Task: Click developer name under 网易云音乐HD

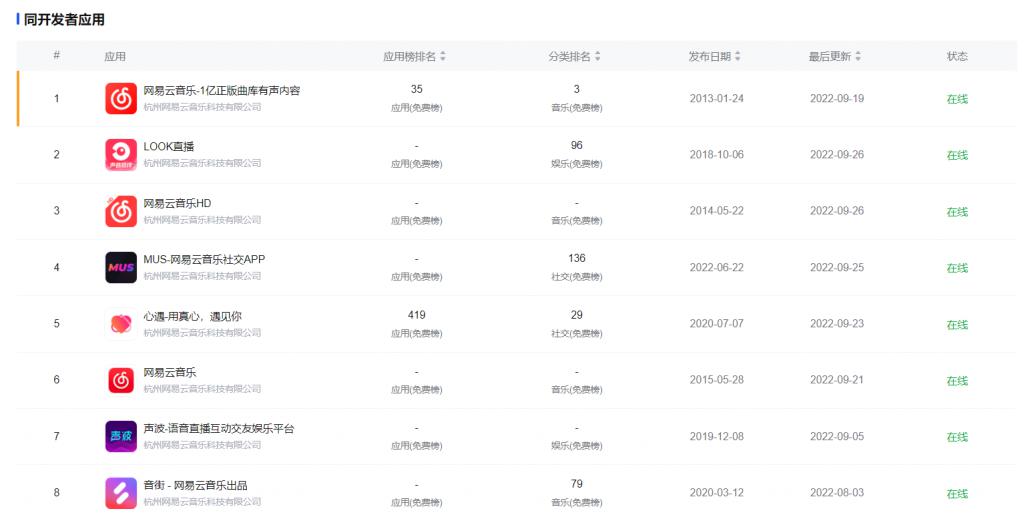Action: 202,220
